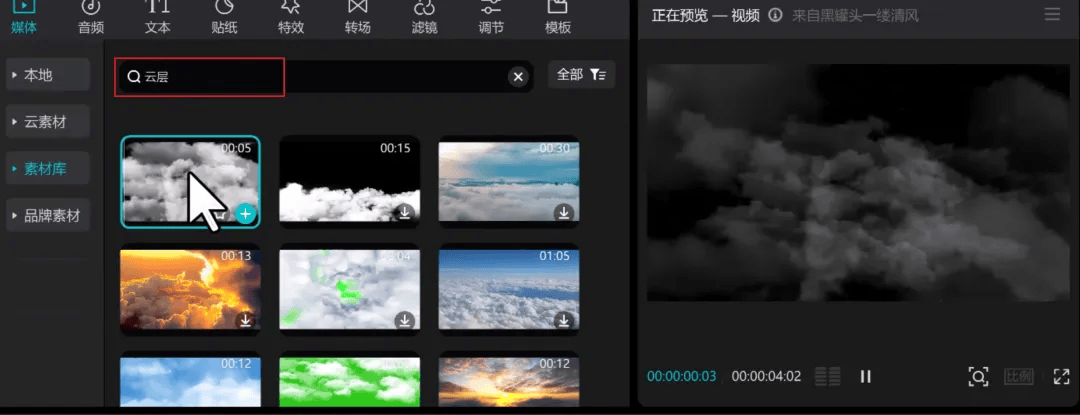Screen dimensions: 1080x415
Task: Switch to the 特效 effects tab
Action: point(291,18)
